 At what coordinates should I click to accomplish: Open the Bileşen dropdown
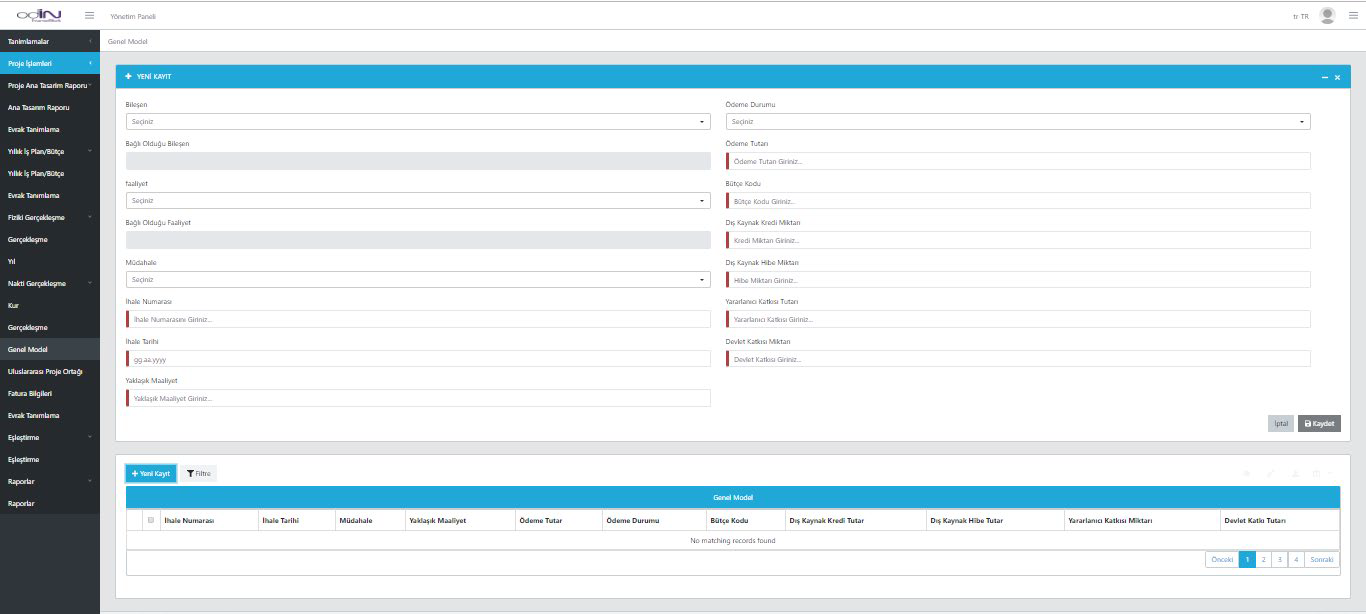coord(418,122)
